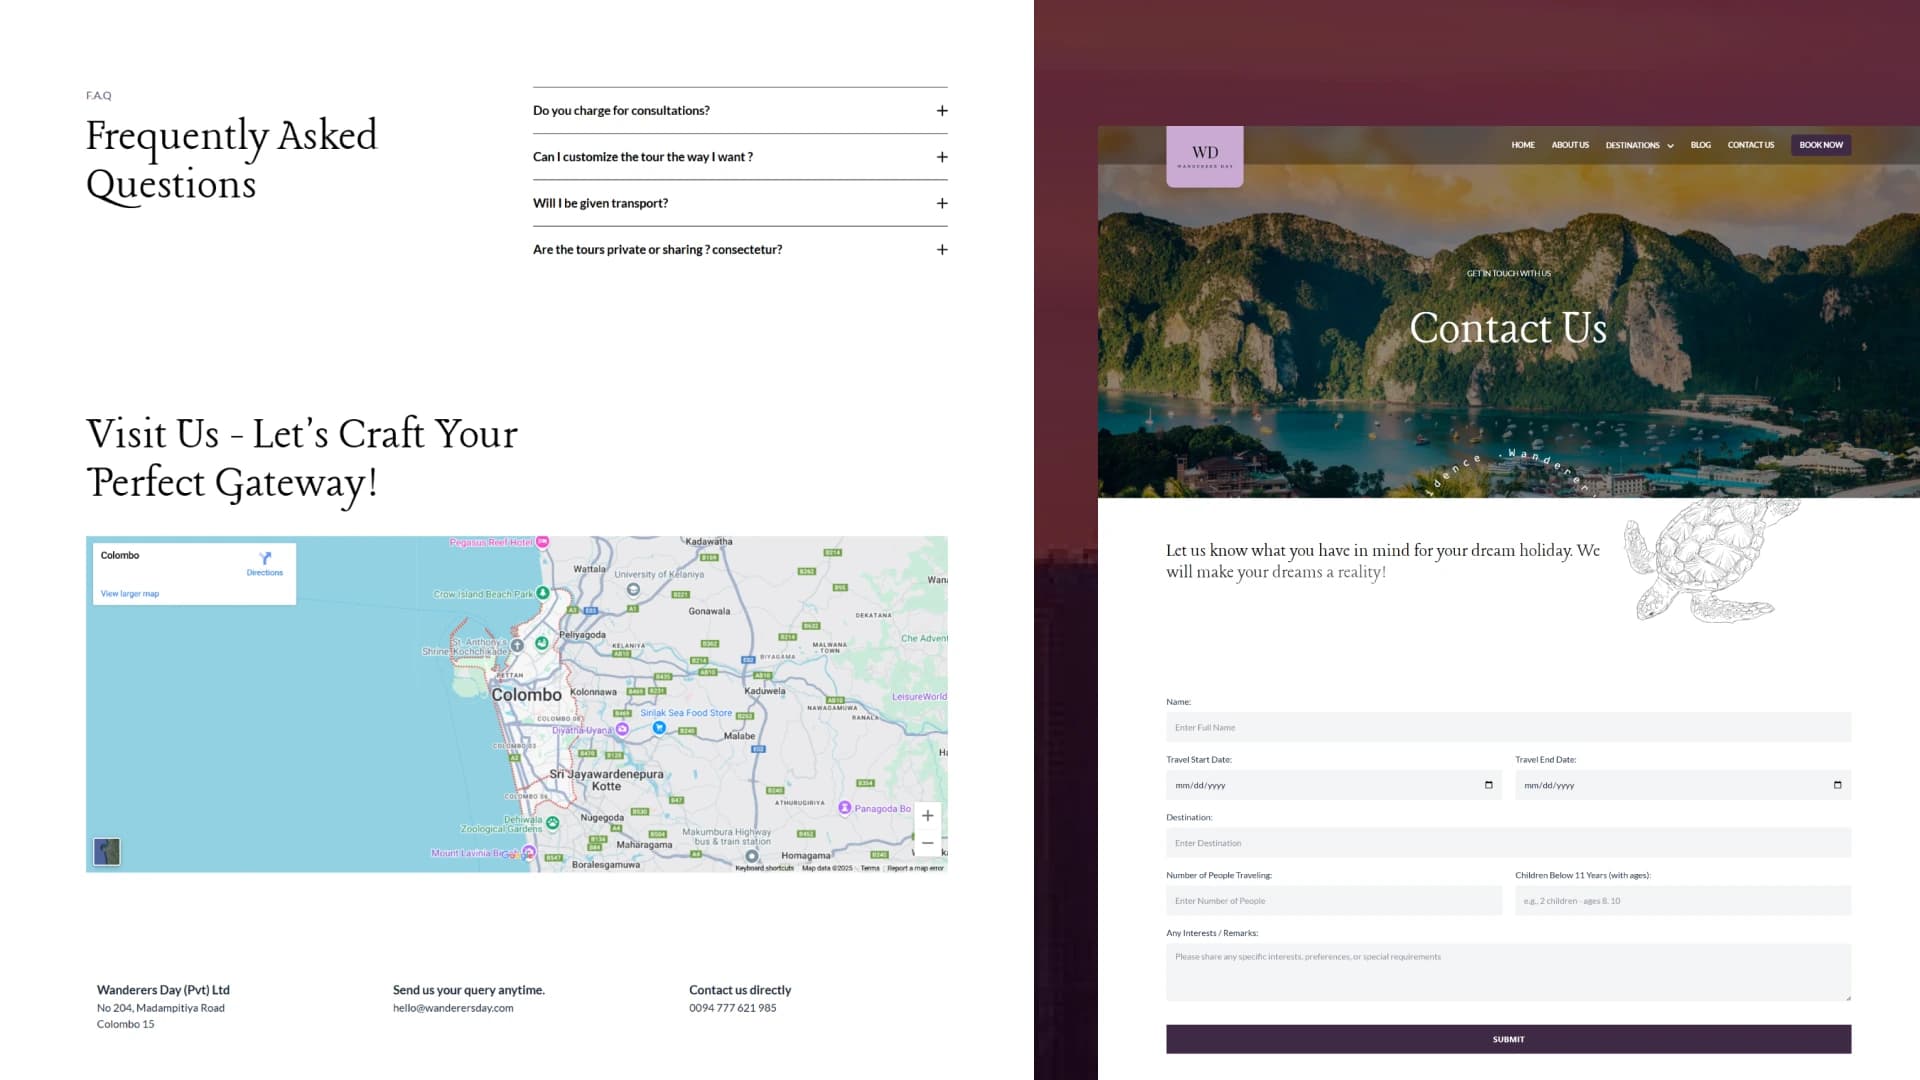The width and height of the screenshot is (1920, 1080).
Task: Go to the About Us page
Action: pos(1570,145)
